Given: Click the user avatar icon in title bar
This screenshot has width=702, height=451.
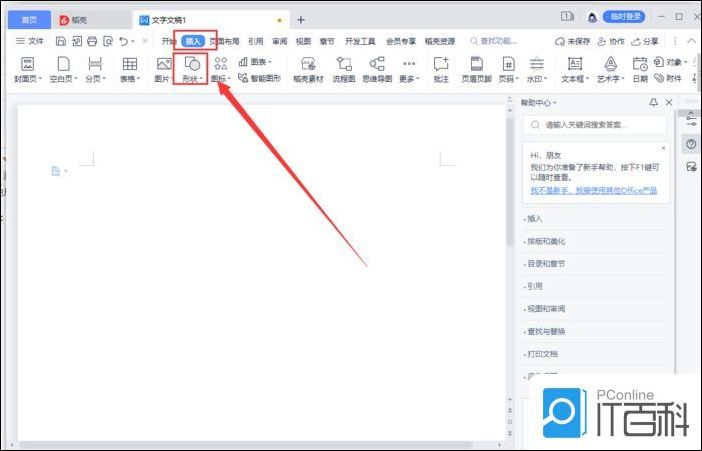Looking at the screenshot, I should point(592,17).
